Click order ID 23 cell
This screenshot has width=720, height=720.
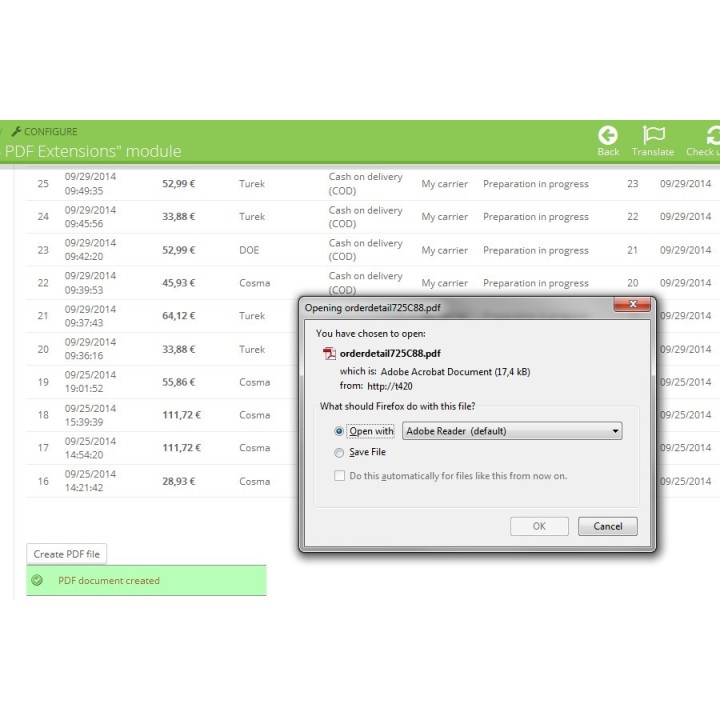(x=43, y=250)
